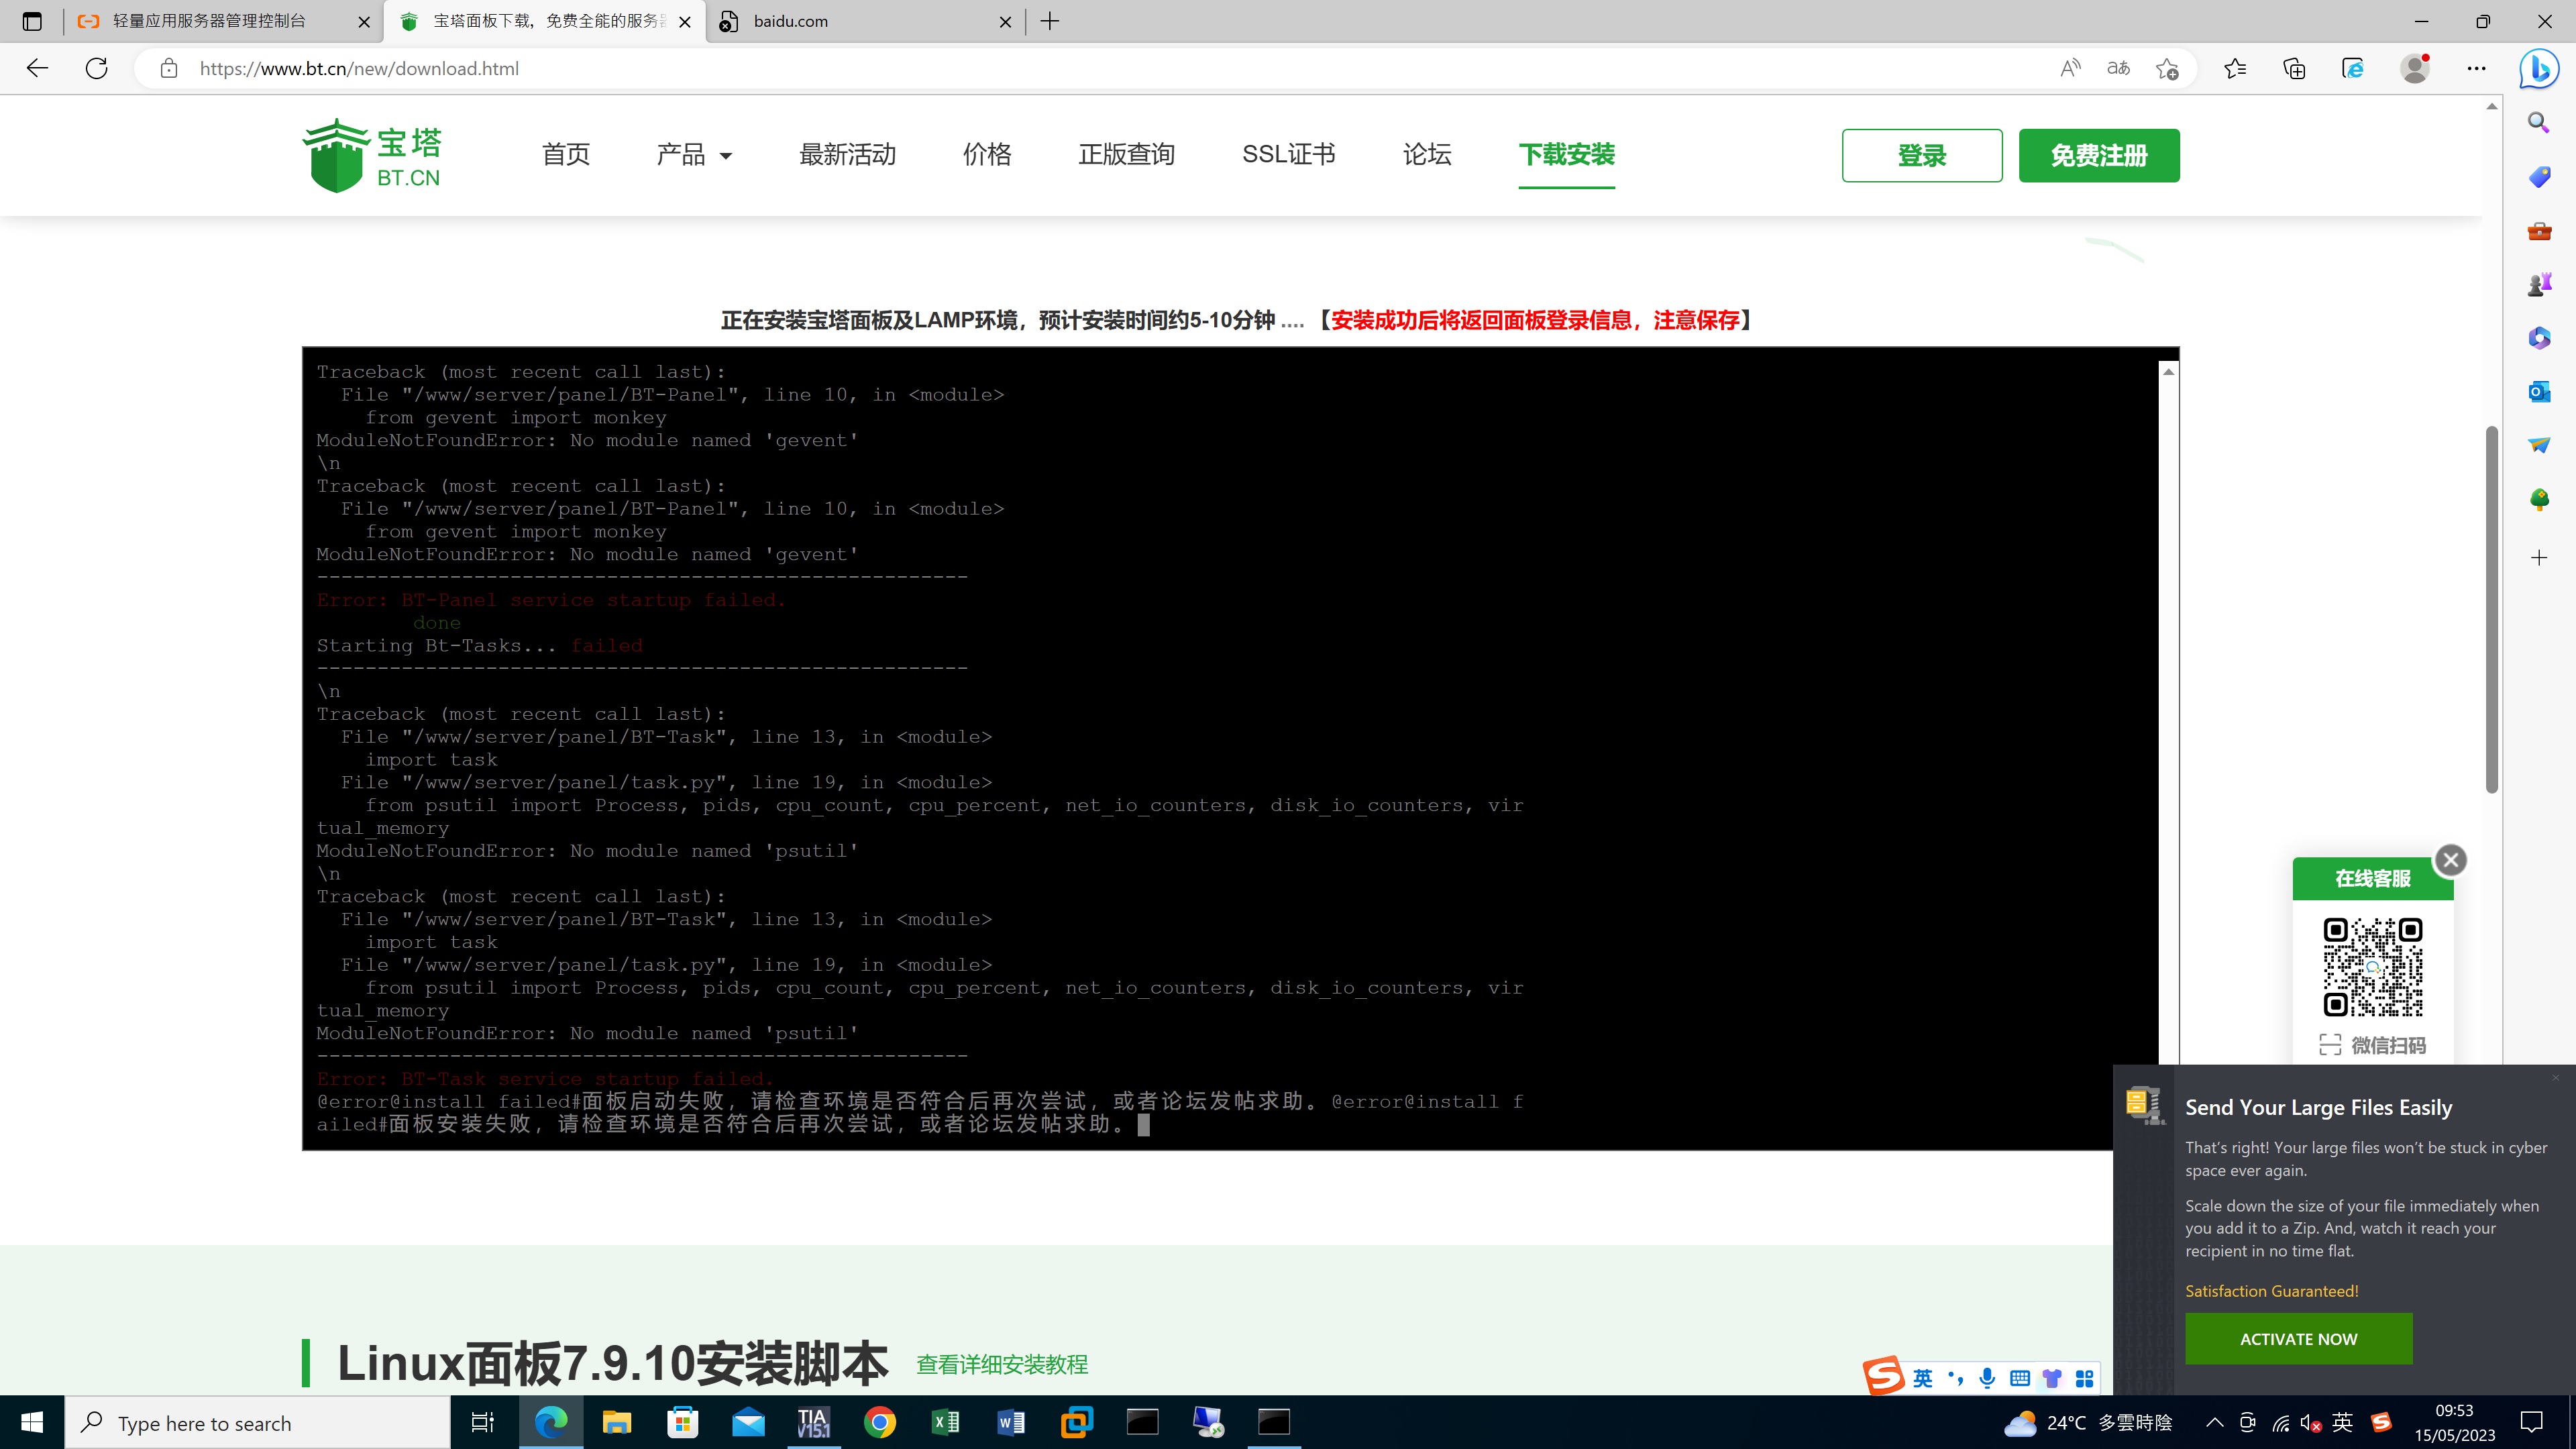Open 最新活动 nav item
This screenshot has height=1449, width=2576.
[x=847, y=154]
